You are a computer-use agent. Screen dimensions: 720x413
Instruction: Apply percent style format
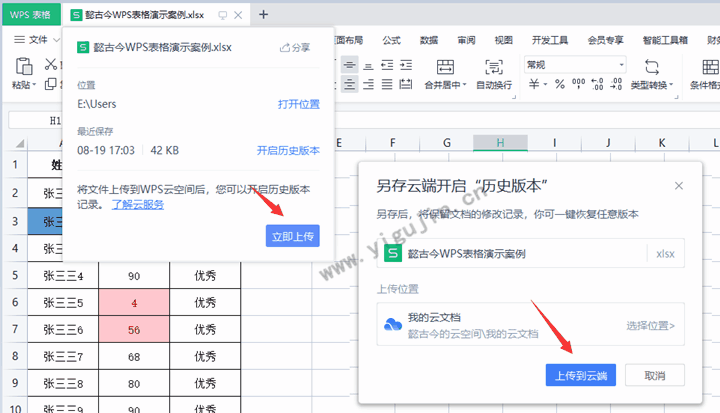(x=559, y=84)
